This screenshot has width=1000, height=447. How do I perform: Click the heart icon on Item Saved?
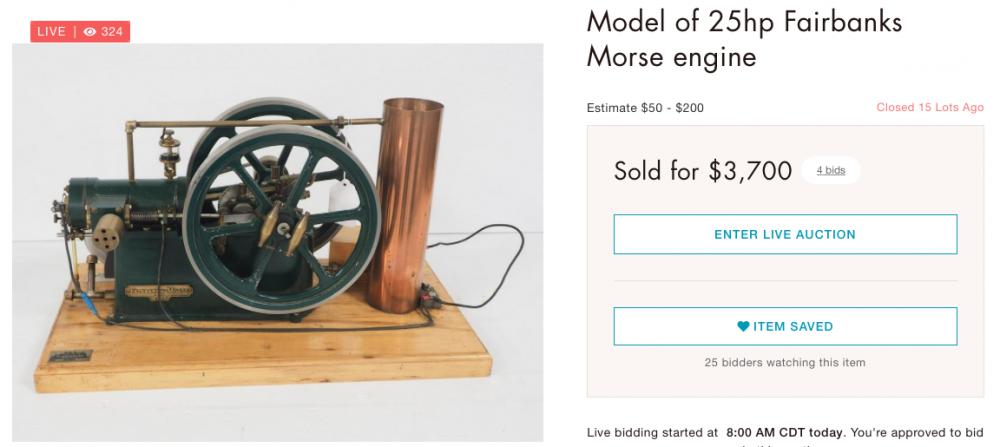tap(743, 326)
